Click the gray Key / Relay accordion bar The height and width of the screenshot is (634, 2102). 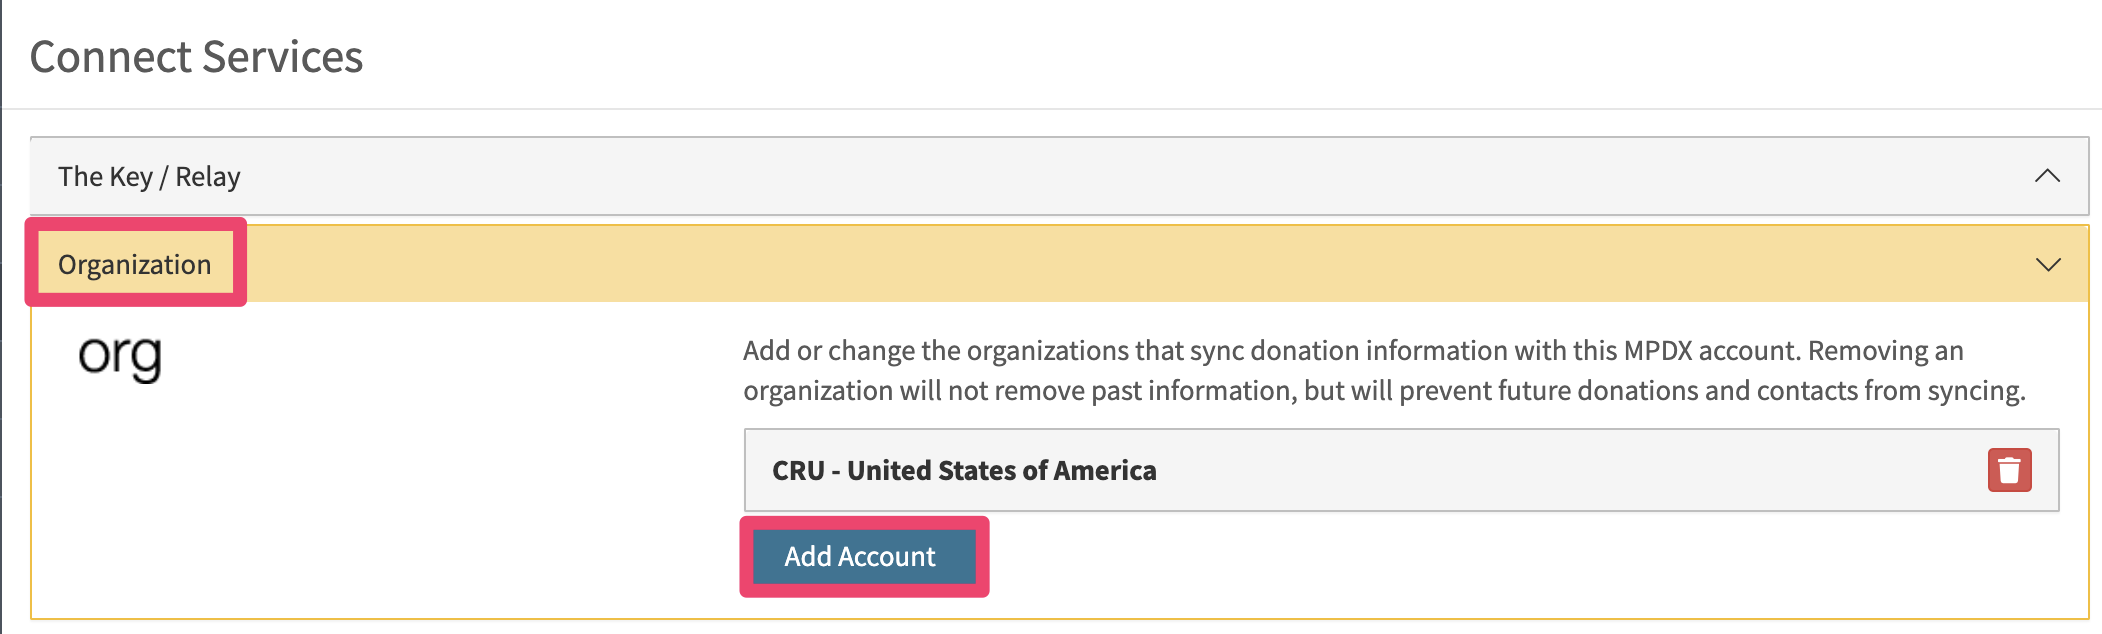pos(1059,176)
